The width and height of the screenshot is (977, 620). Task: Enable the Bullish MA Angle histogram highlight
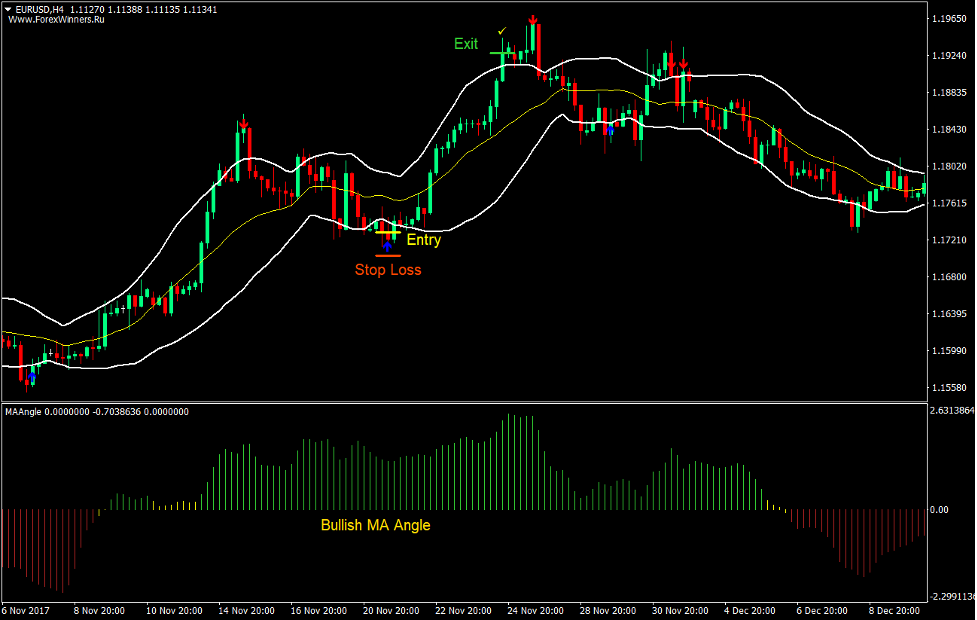374,525
